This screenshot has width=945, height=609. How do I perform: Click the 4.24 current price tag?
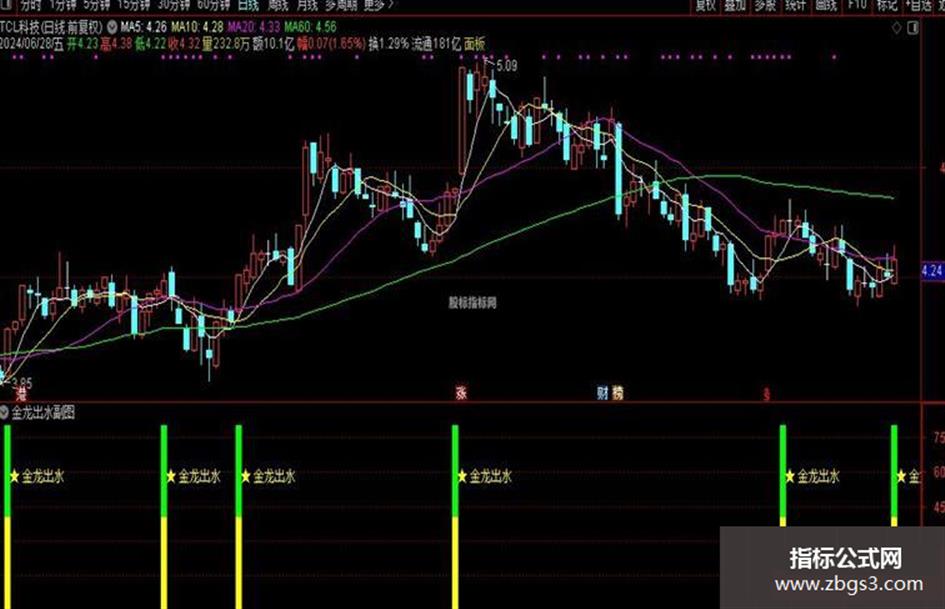point(932,271)
